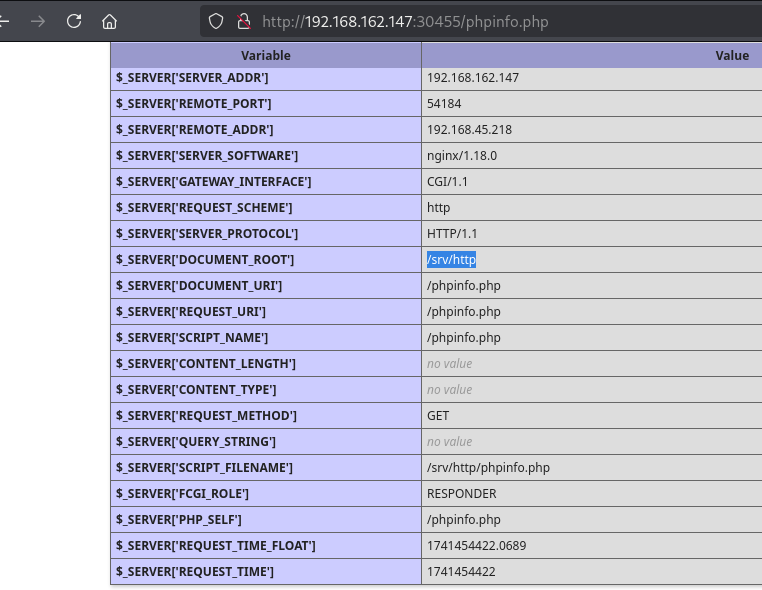Click the REQUEST_SCHEME value http
Screen dimensions: 762x590
tap(438, 208)
